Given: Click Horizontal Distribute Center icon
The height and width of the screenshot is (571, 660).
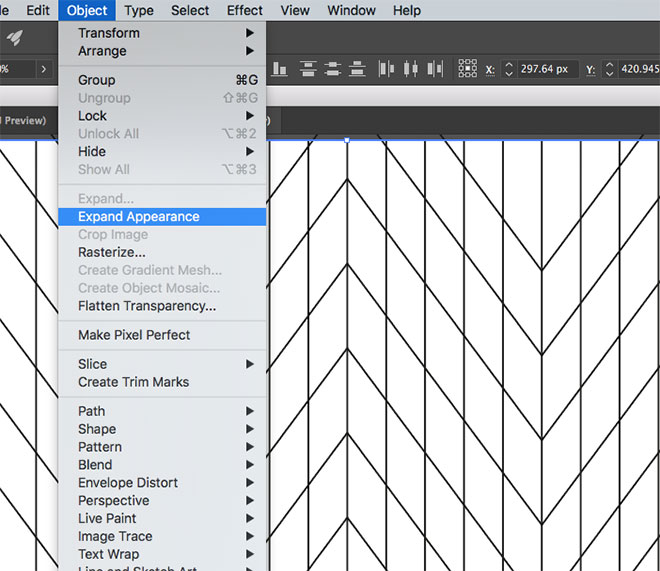Looking at the screenshot, I should click(409, 69).
